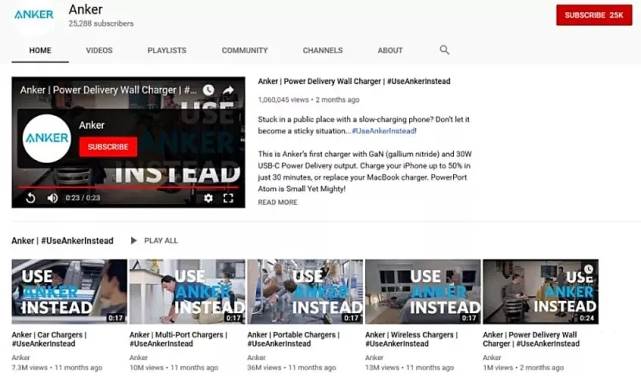Click the Anker channel logo avatar

(x=34, y=15)
